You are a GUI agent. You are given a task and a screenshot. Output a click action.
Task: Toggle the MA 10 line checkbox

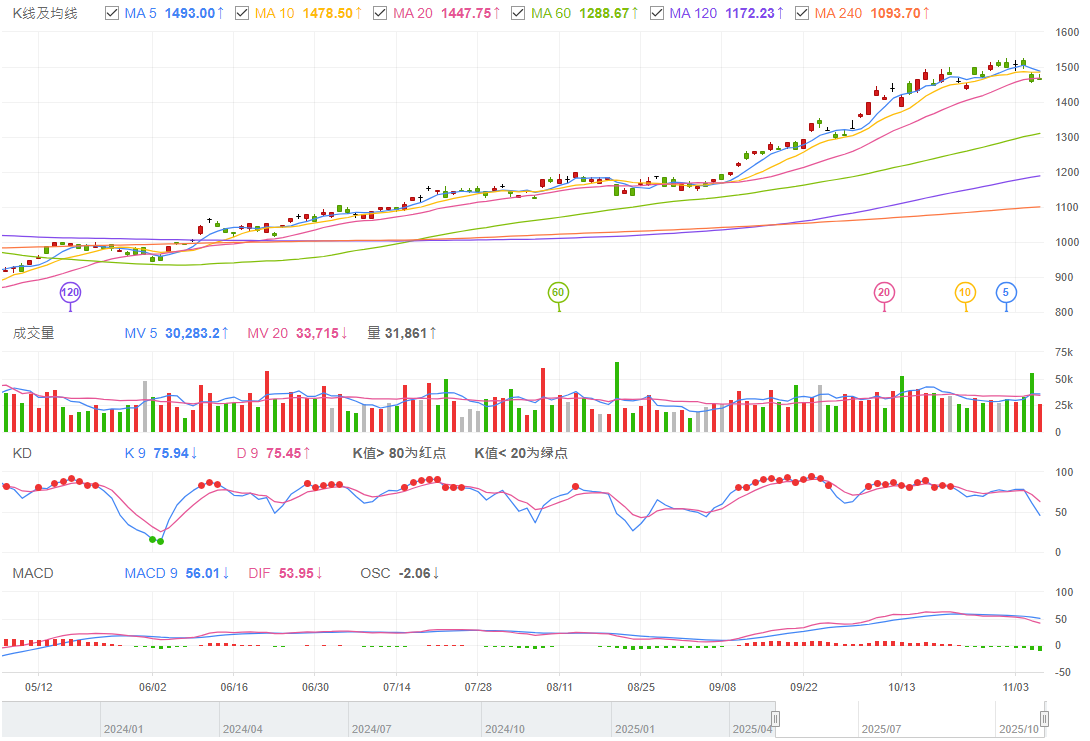[x=241, y=13]
